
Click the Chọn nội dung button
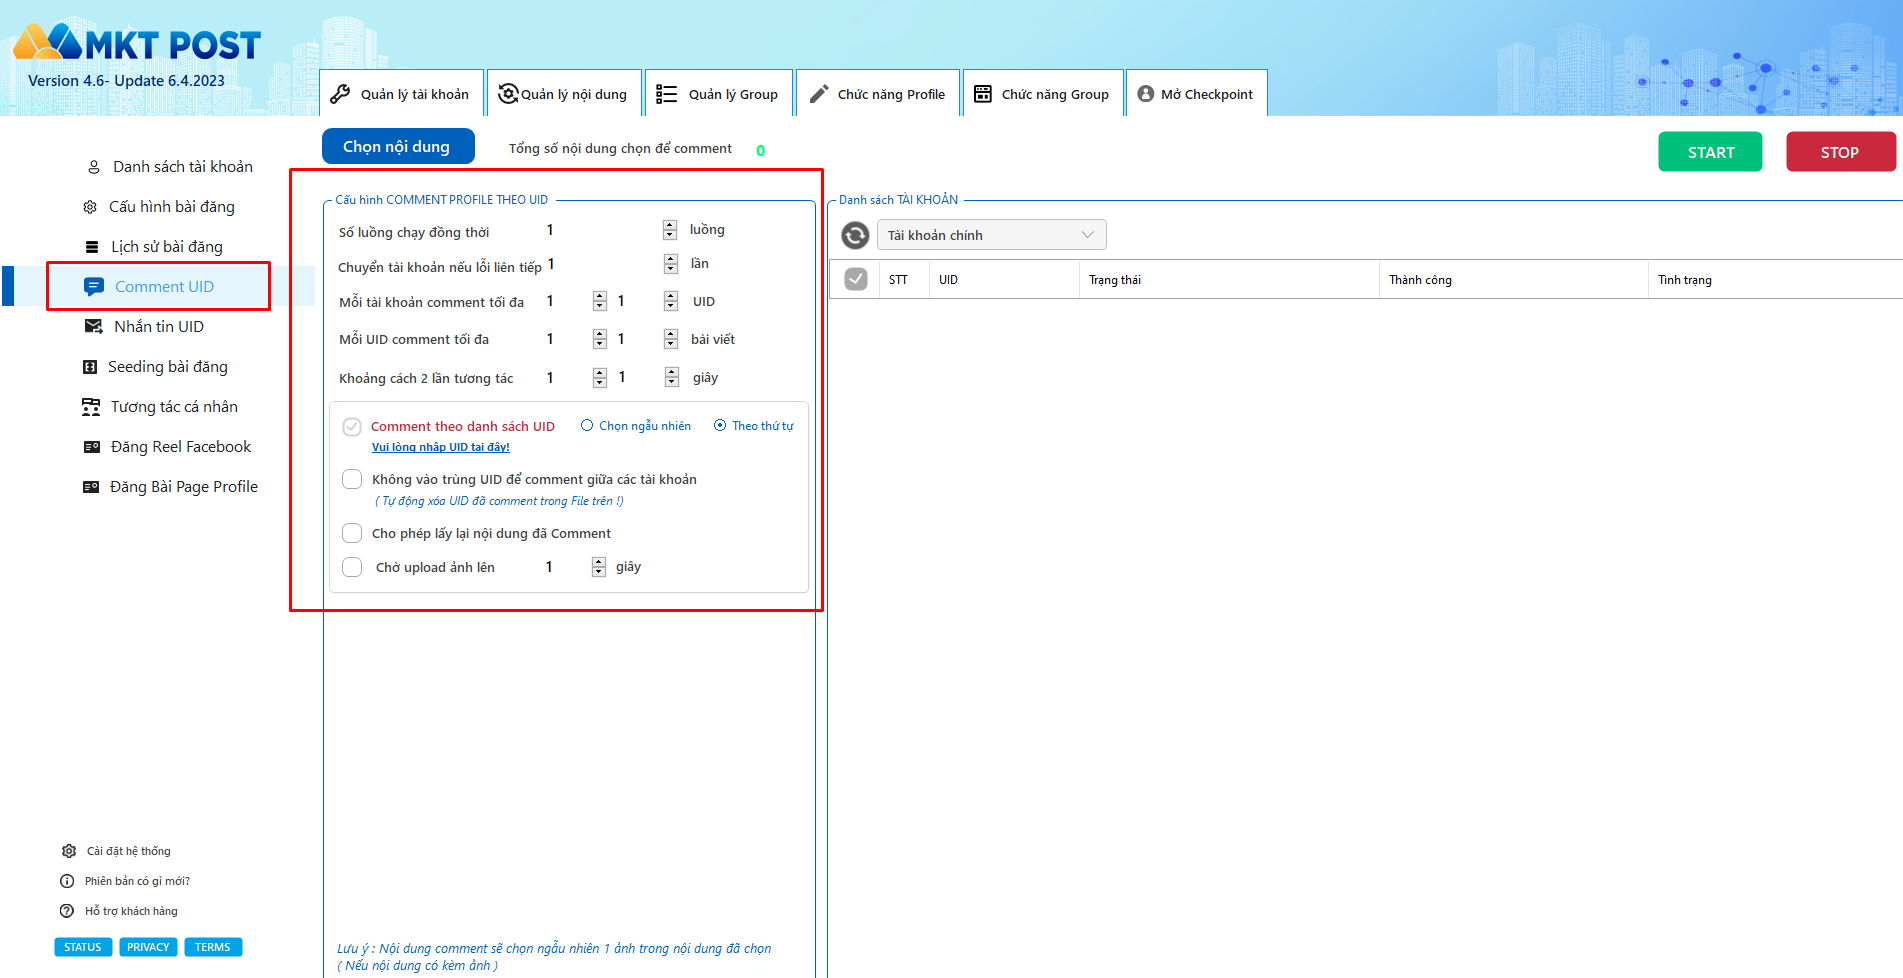coord(397,147)
